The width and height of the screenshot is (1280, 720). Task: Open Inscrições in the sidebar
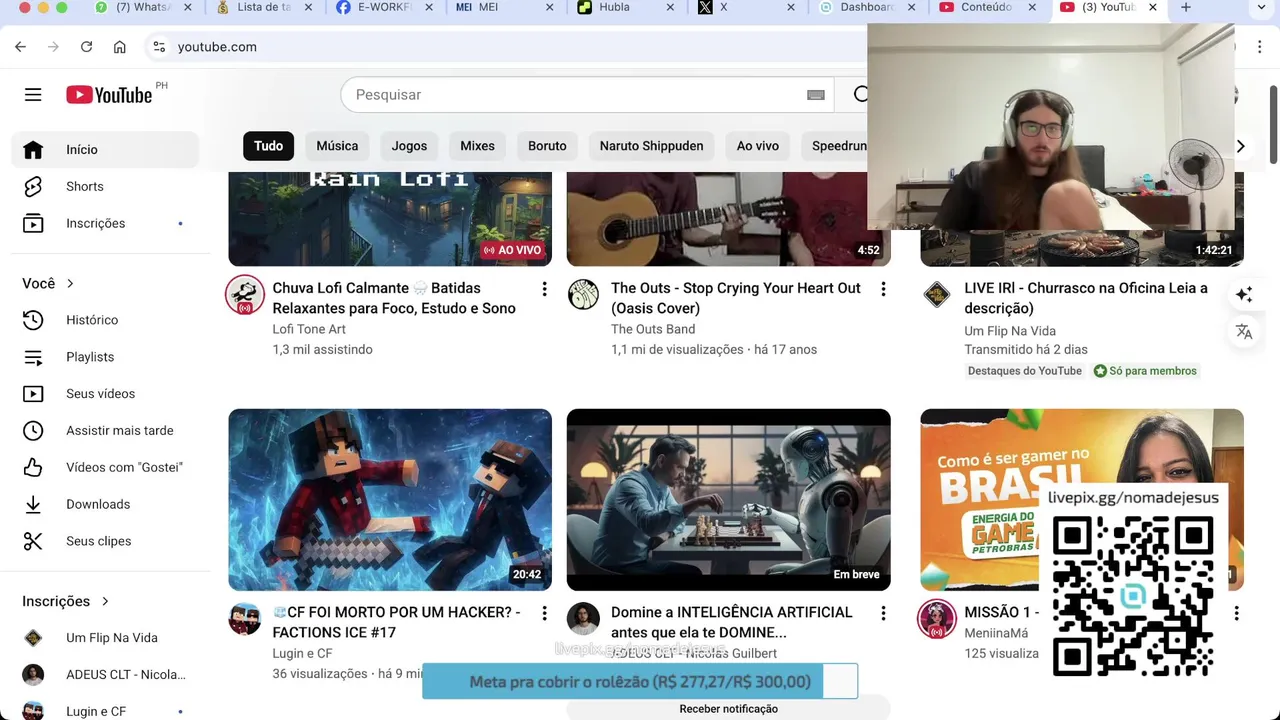click(x=106, y=224)
